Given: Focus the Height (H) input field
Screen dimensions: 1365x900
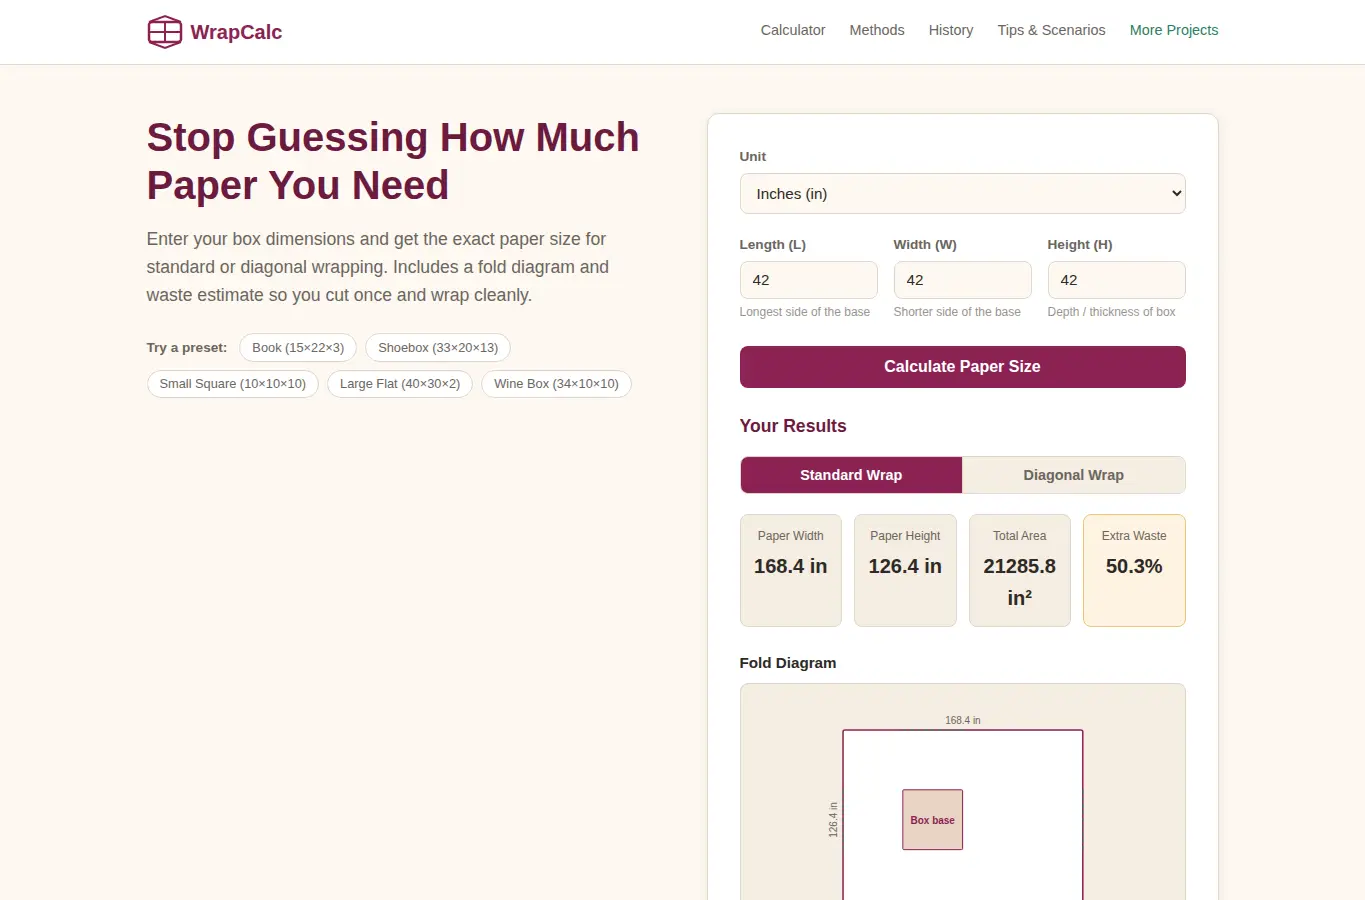Looking at the screenshot, I should coord(1116,280).
